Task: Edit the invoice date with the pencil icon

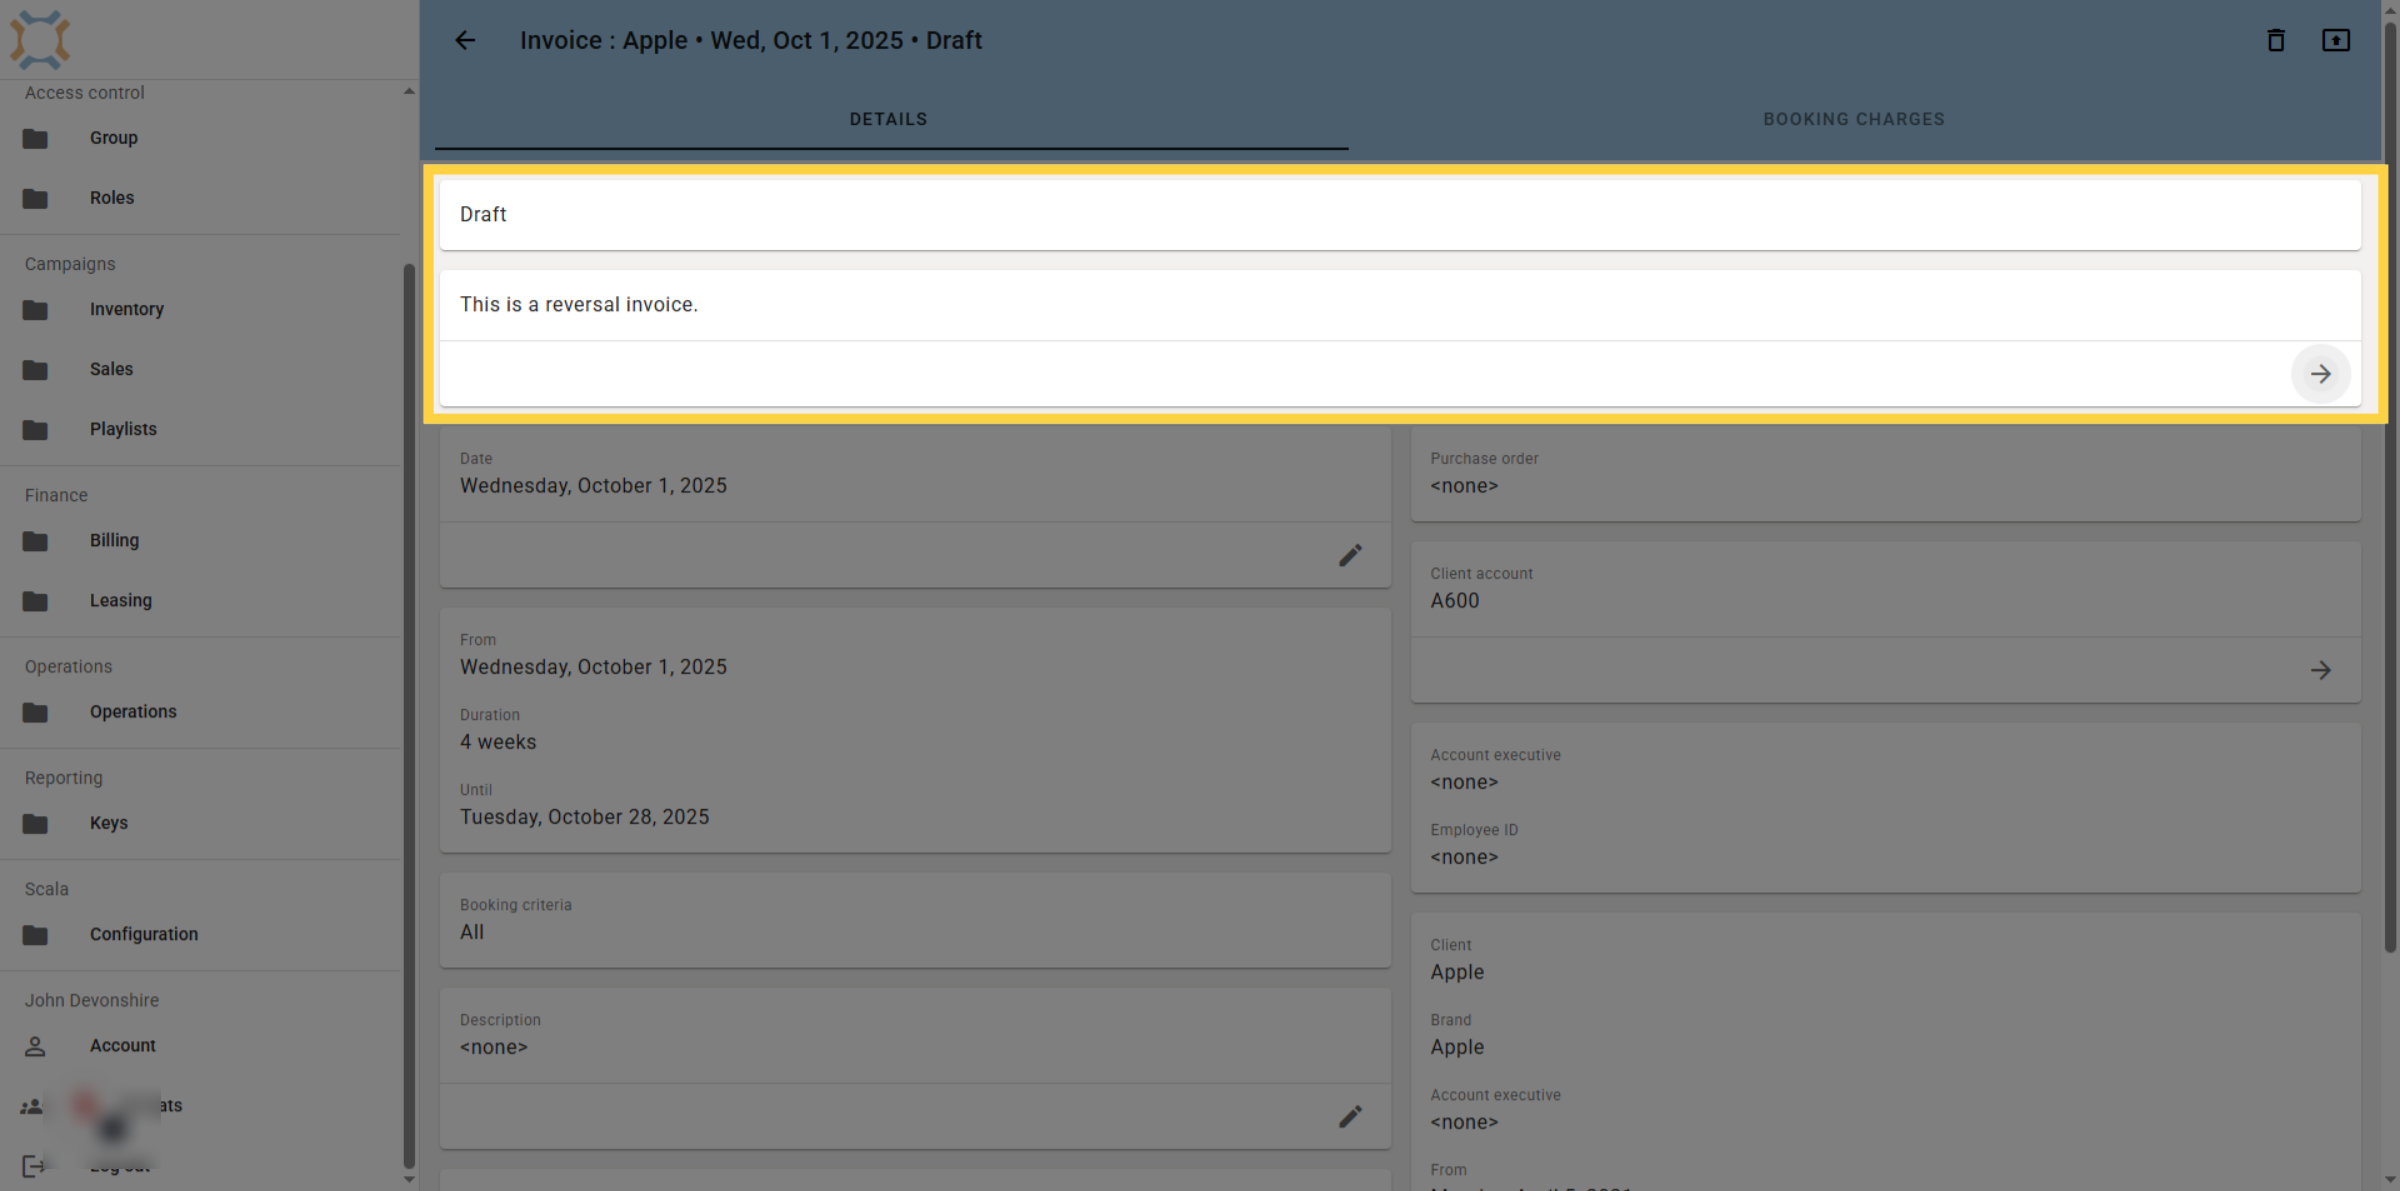Action: (1351, 555)
